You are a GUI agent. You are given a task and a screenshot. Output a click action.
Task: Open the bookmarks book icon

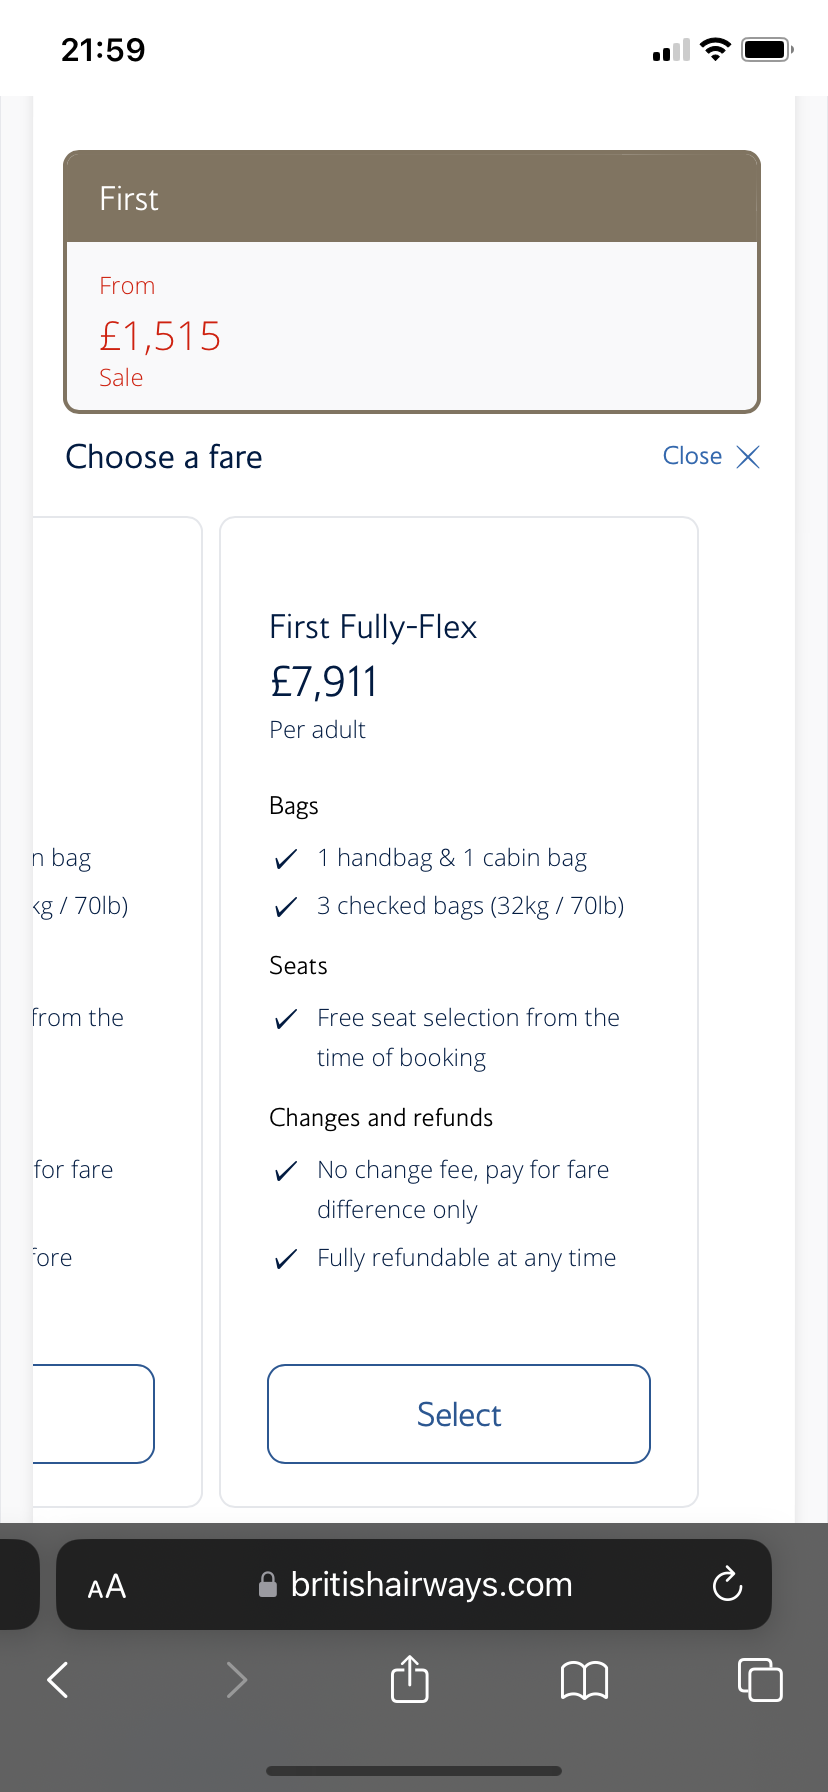click(x=585, y=1680)
